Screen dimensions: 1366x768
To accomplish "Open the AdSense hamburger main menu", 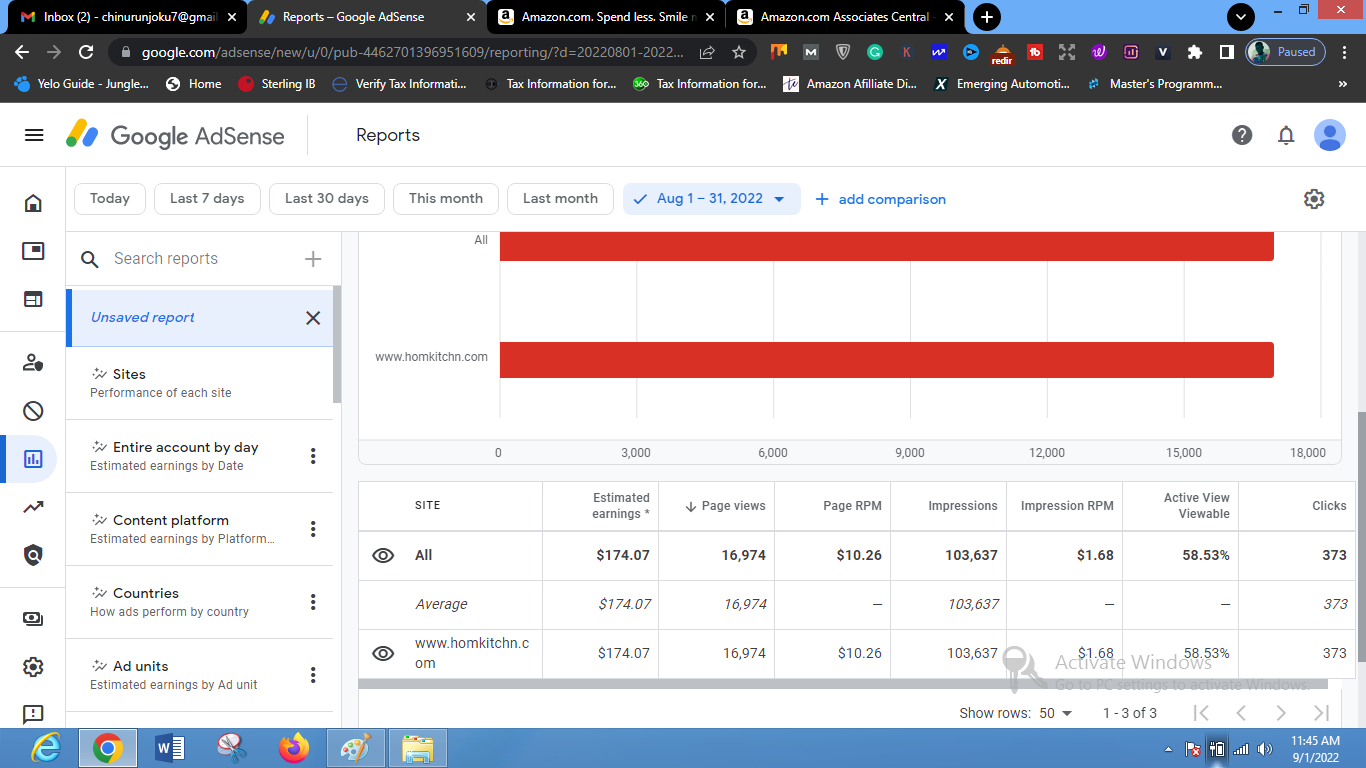I will click(x=34, y=135).
